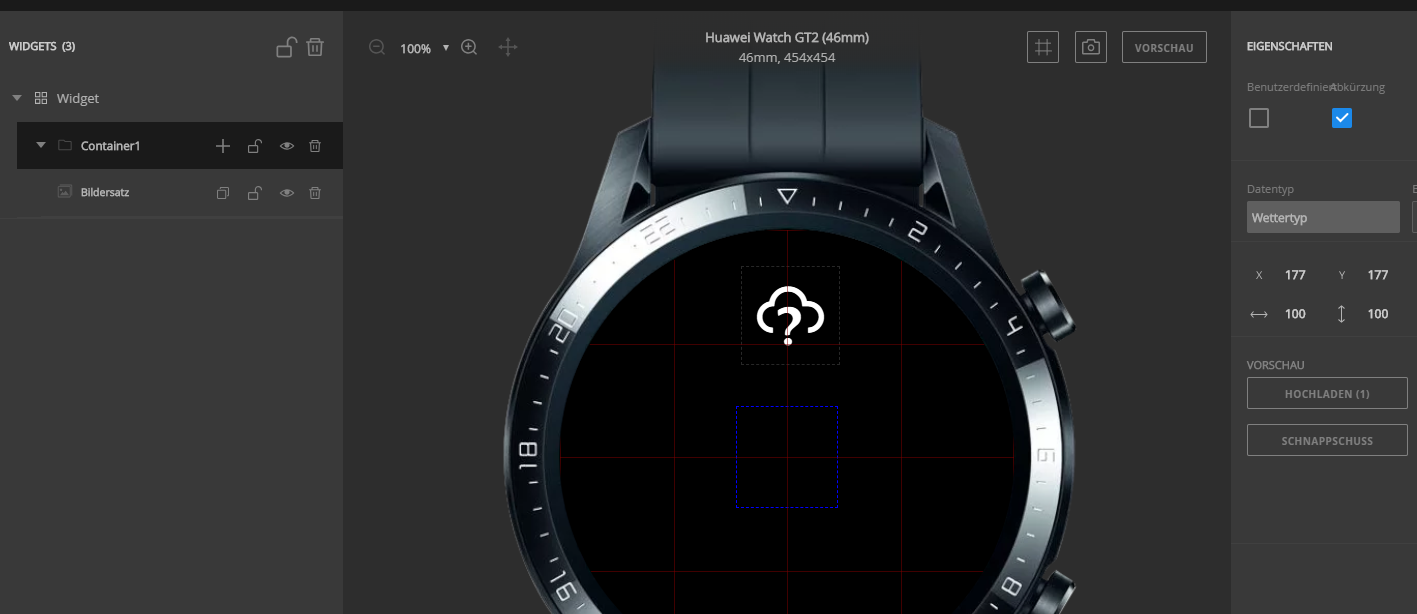
Task: Click the HOCHLADEN (1) button
Action: pyautogui.click(x=1327, y=393)
